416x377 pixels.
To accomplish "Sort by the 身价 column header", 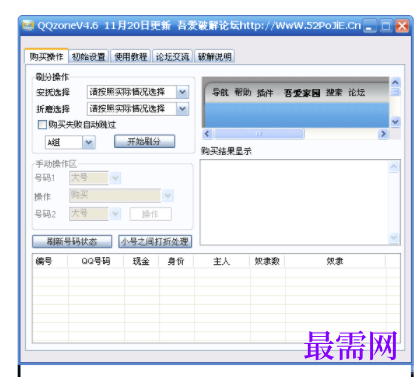I will tap(176, 261).
